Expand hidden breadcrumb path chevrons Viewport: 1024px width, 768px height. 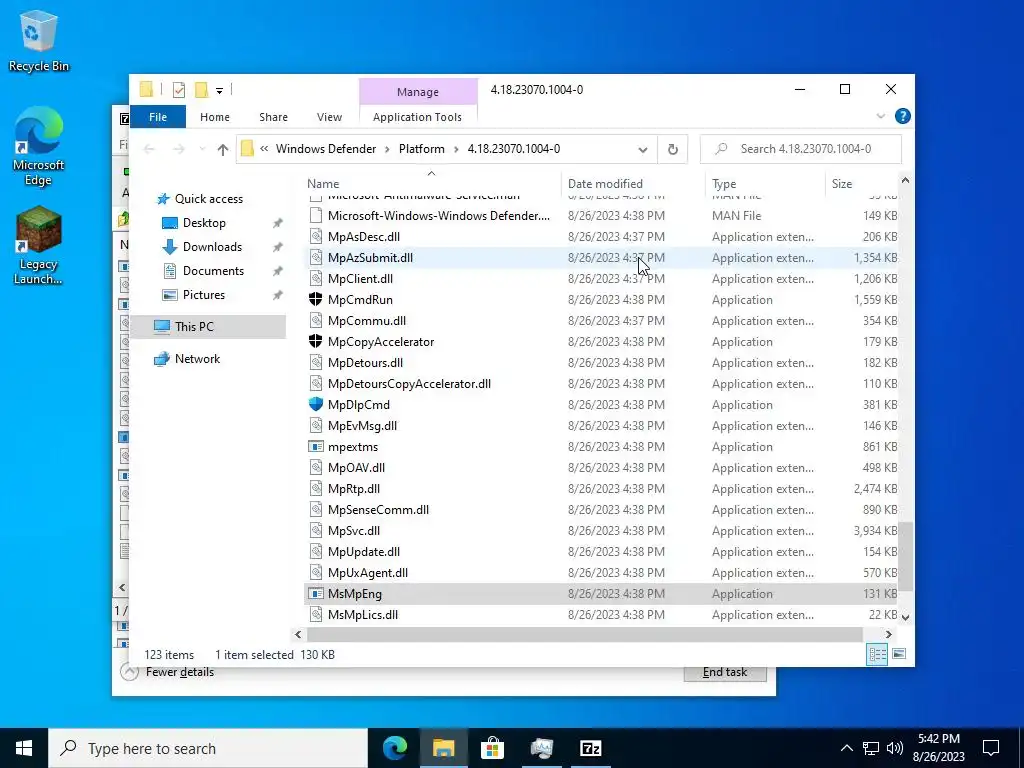coord(264,149)
